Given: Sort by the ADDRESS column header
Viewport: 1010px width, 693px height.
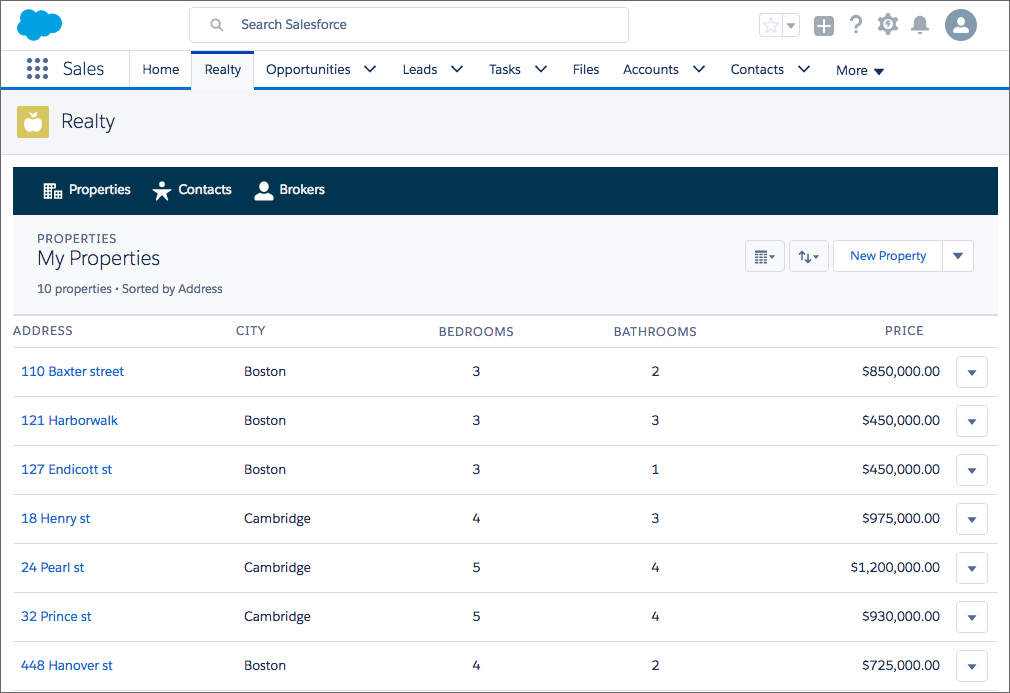Looking at the screenshot, I should [x=43, y=331].
